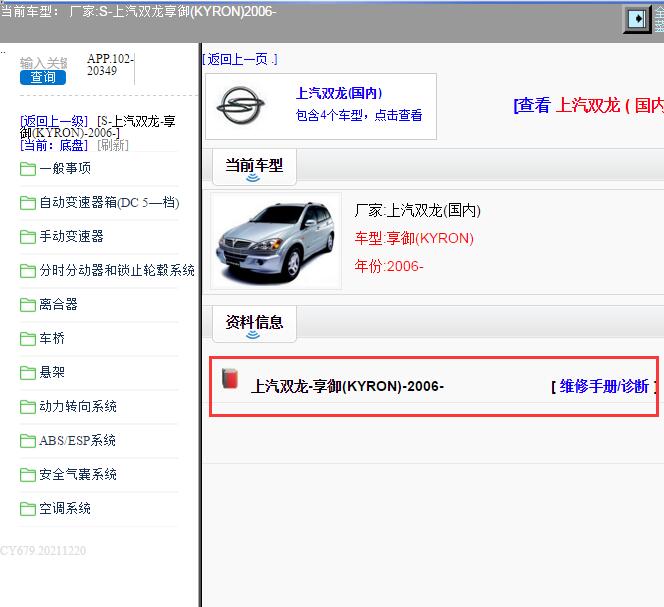Open 分时分动器和锁止轮毂系统 category
Screen dimensions: 664x607
[117, 270]
